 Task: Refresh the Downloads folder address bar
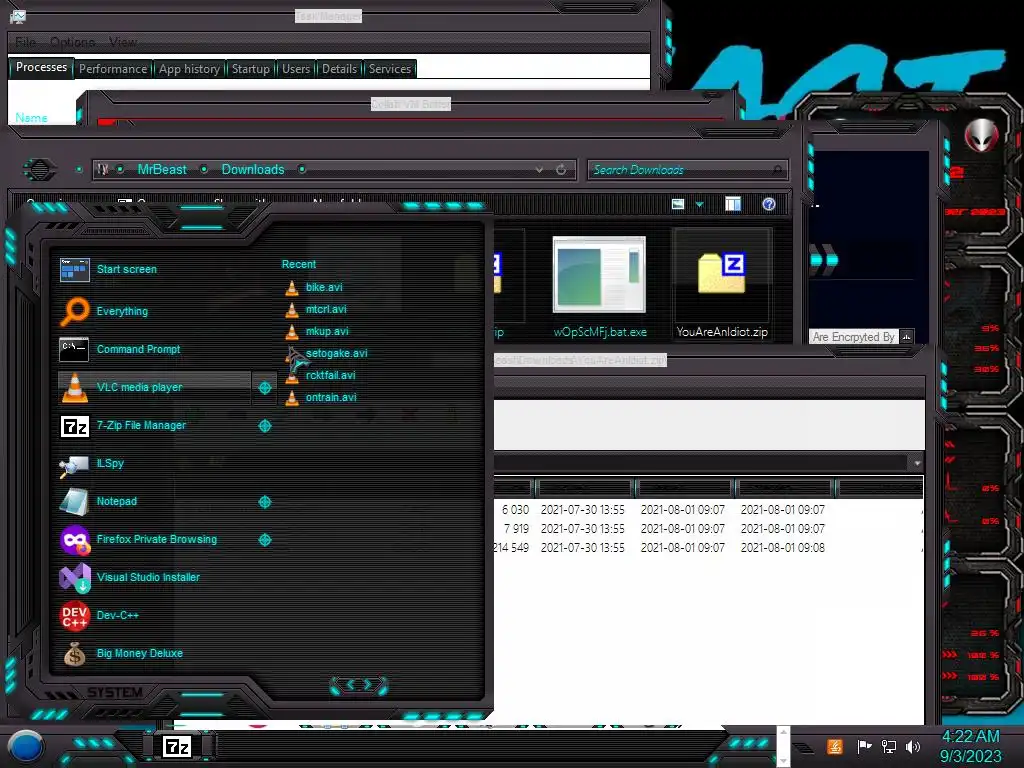pyautogui.click(x=561, y=170)
